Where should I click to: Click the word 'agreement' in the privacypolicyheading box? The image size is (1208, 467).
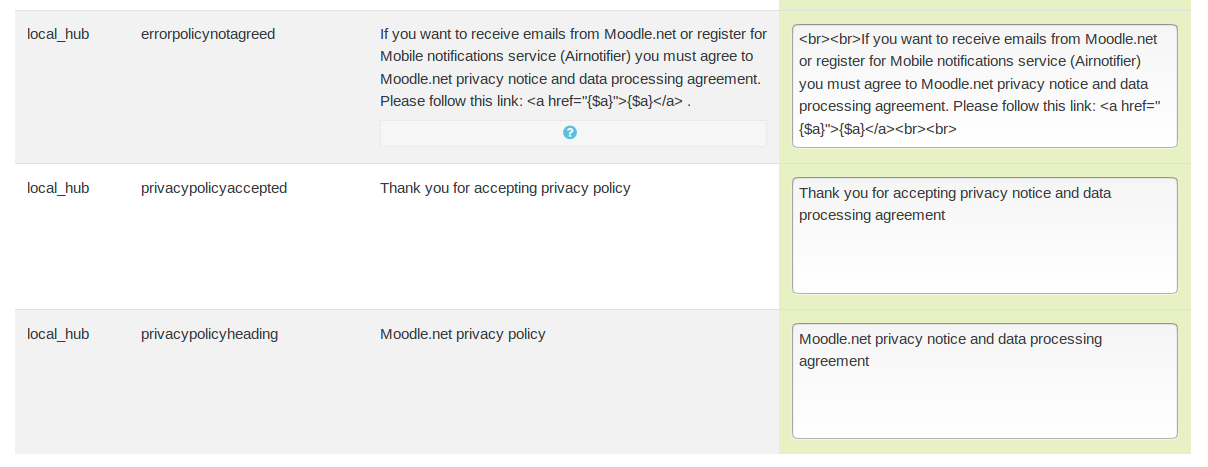pyautogui.click(x=834, y=362)
